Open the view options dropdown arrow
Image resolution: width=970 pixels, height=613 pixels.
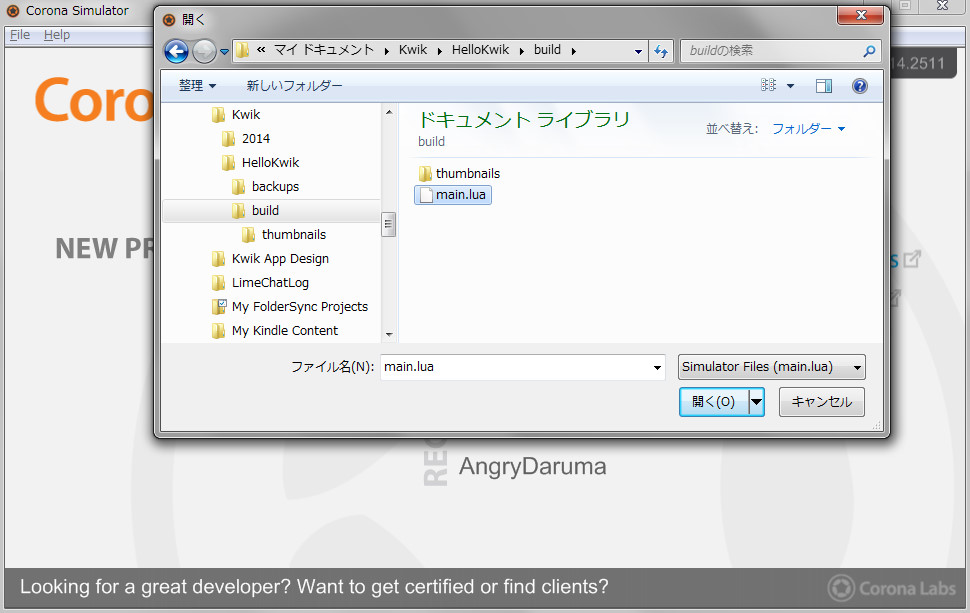(790, 86)
